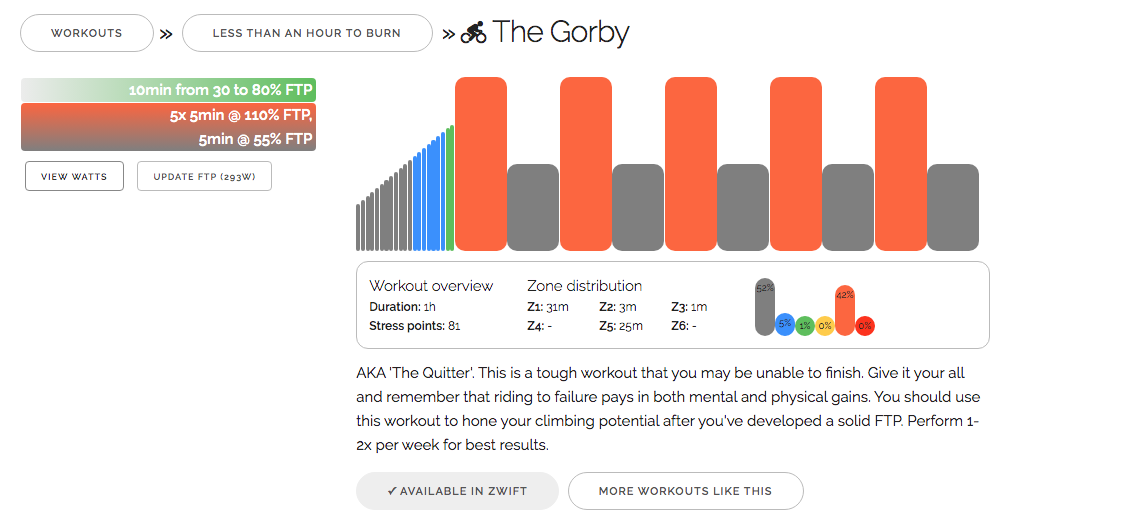Go to Less Than An Hour To Burn category
1141x522 pixels.
coord(307,33)
